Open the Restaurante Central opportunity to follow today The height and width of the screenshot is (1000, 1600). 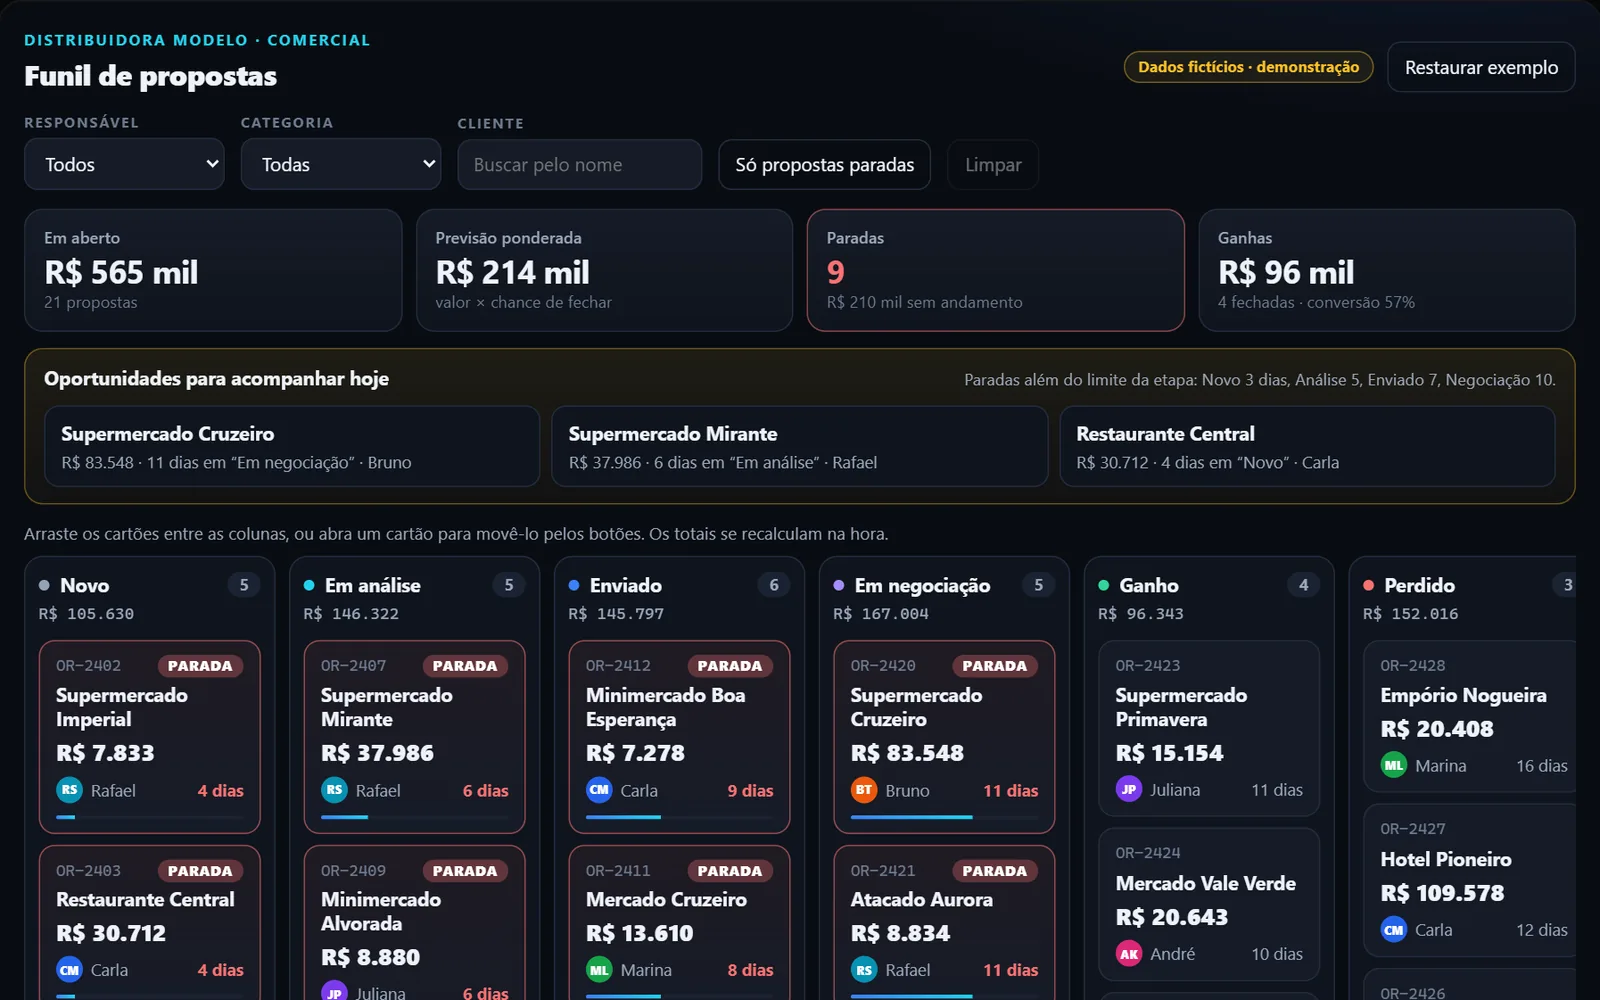[1308, 446]
